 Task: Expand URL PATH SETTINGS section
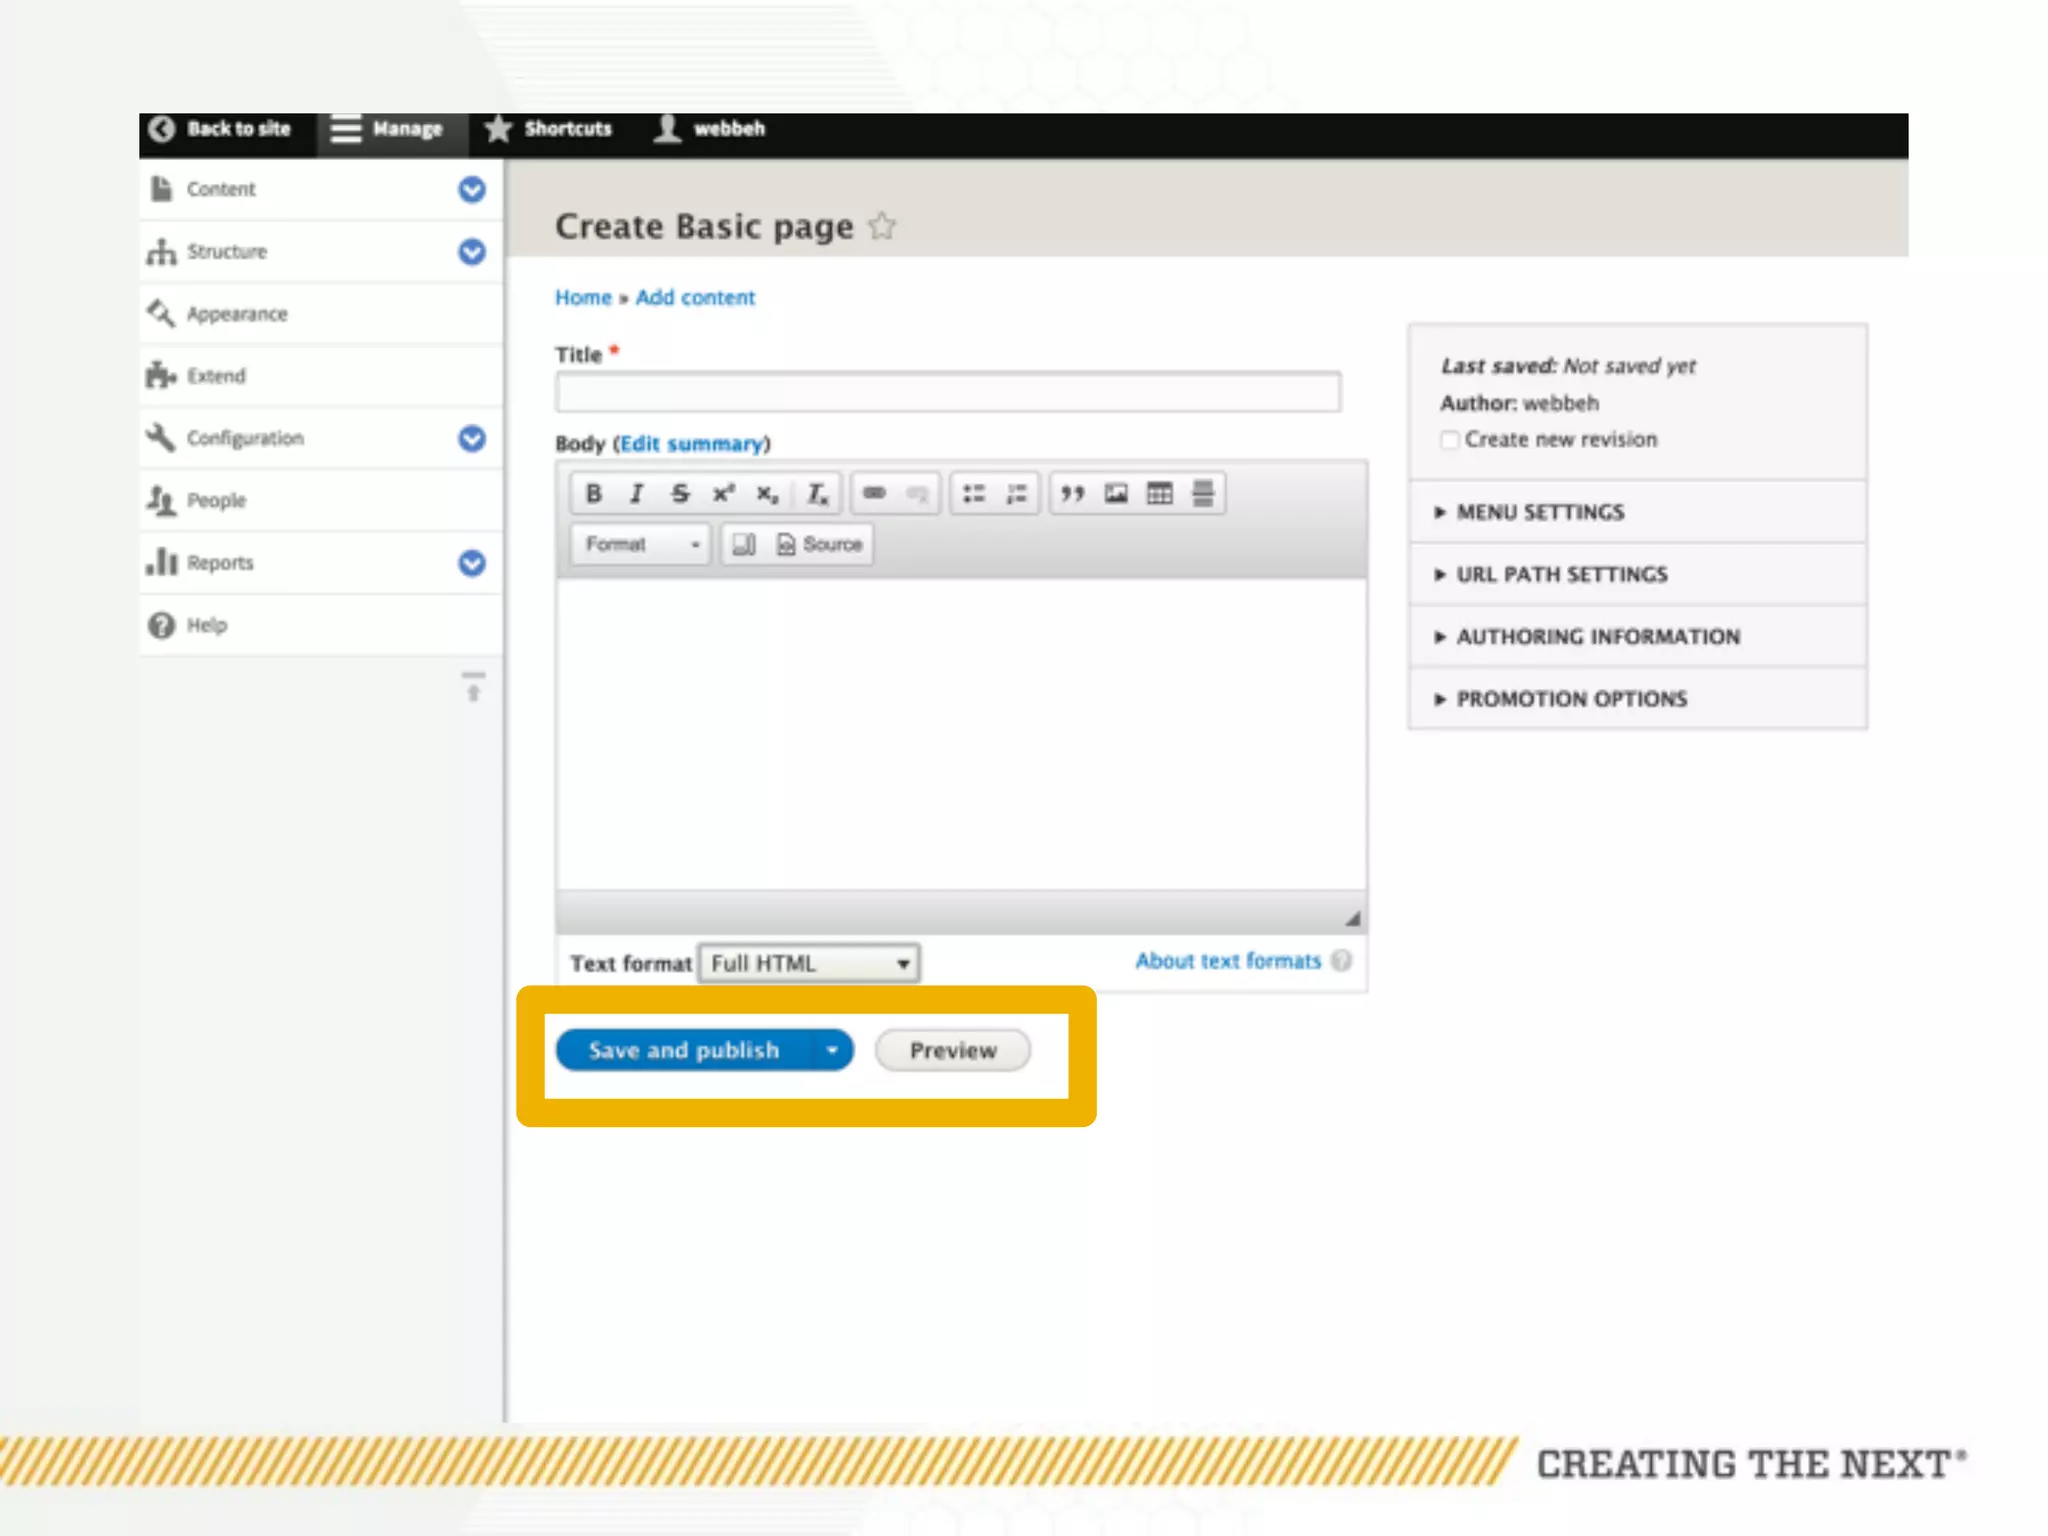(1561, 575)
